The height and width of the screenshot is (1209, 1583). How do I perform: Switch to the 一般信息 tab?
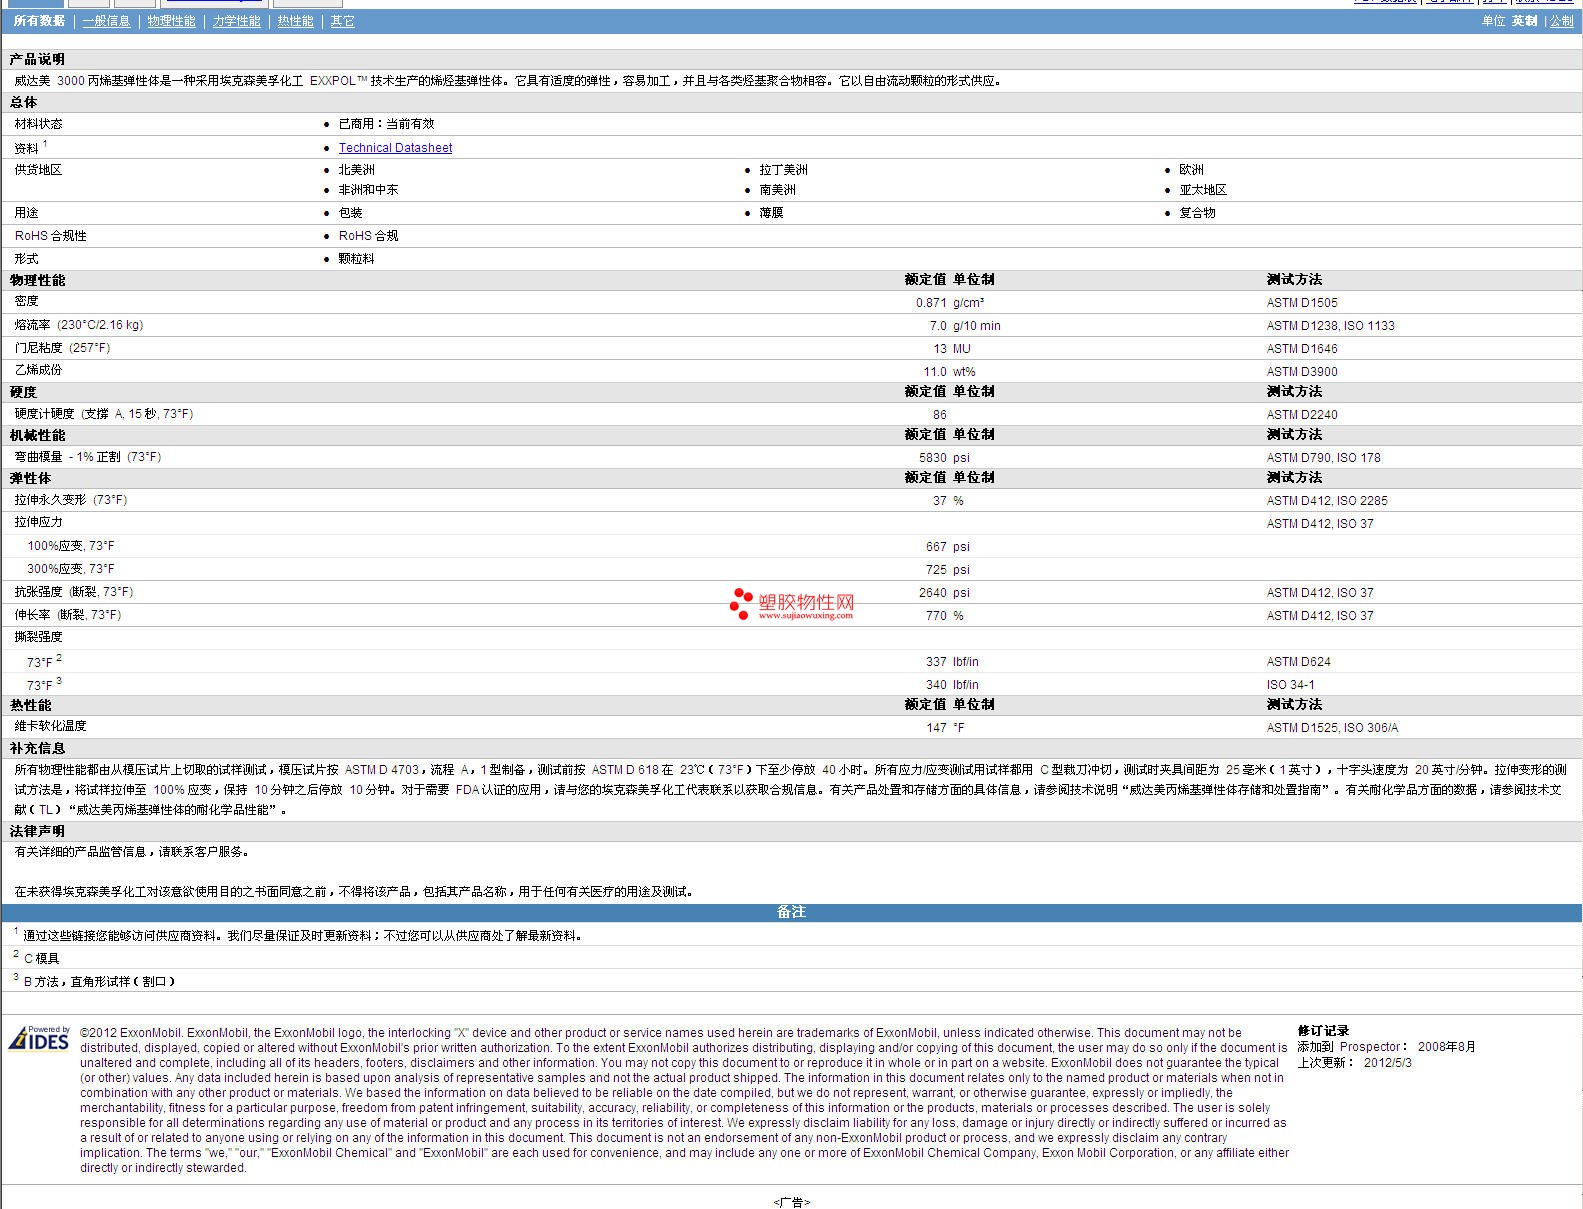click(106, 21)
